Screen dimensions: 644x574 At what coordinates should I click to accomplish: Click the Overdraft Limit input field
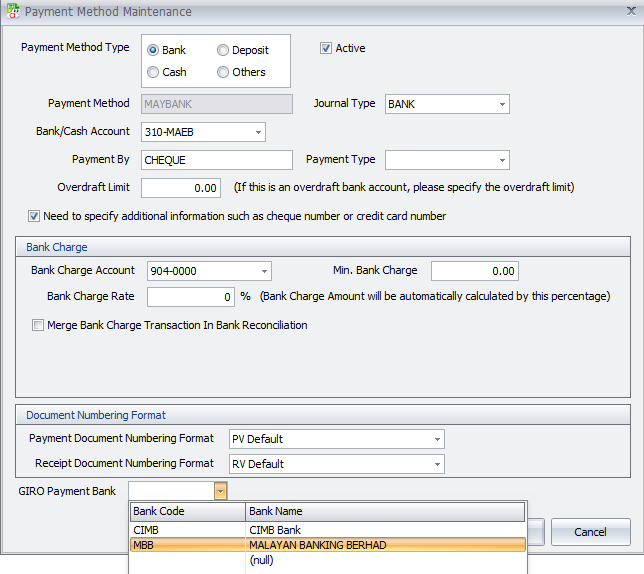pos(181,188)
